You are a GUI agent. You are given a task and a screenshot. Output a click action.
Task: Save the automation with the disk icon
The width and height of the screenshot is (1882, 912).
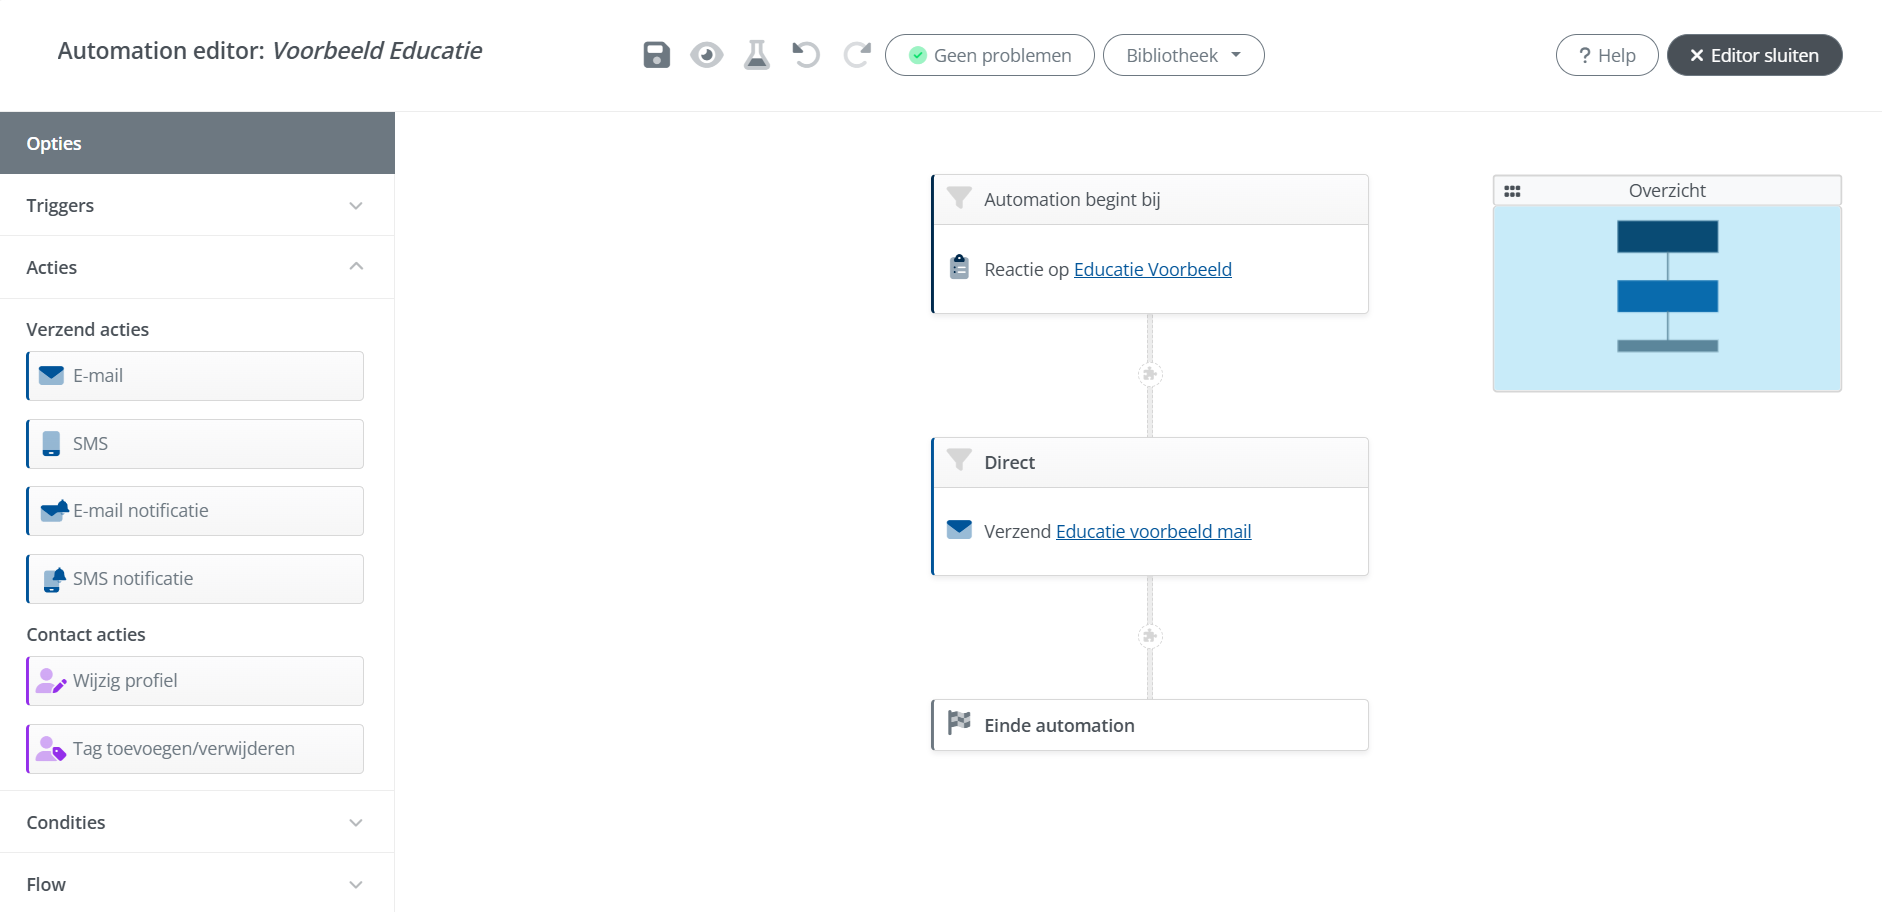(655, 55)
